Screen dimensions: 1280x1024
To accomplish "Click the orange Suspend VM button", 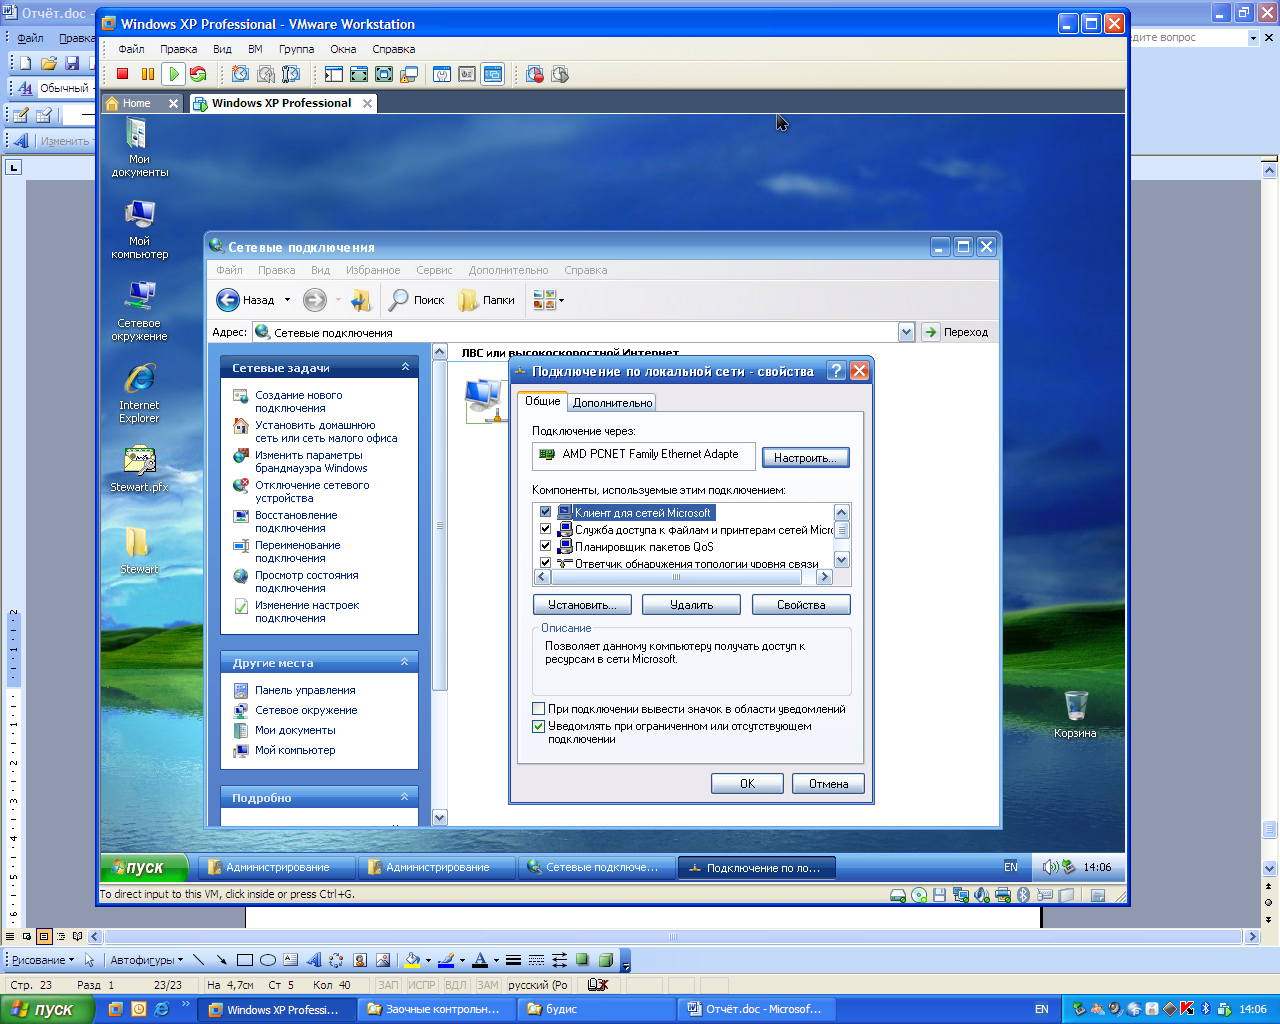I will pyautogui.click(x=148, y=74).
